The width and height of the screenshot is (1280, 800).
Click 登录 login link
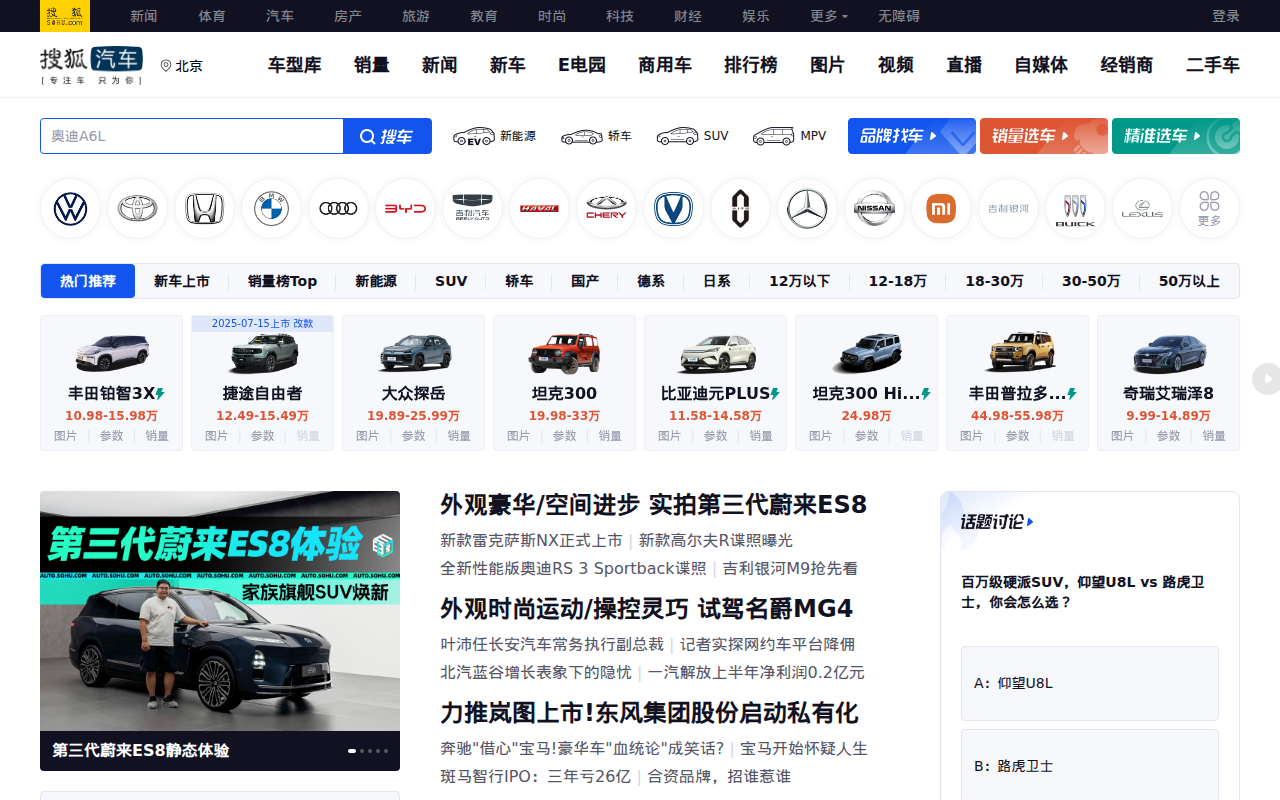[1226, 16]
